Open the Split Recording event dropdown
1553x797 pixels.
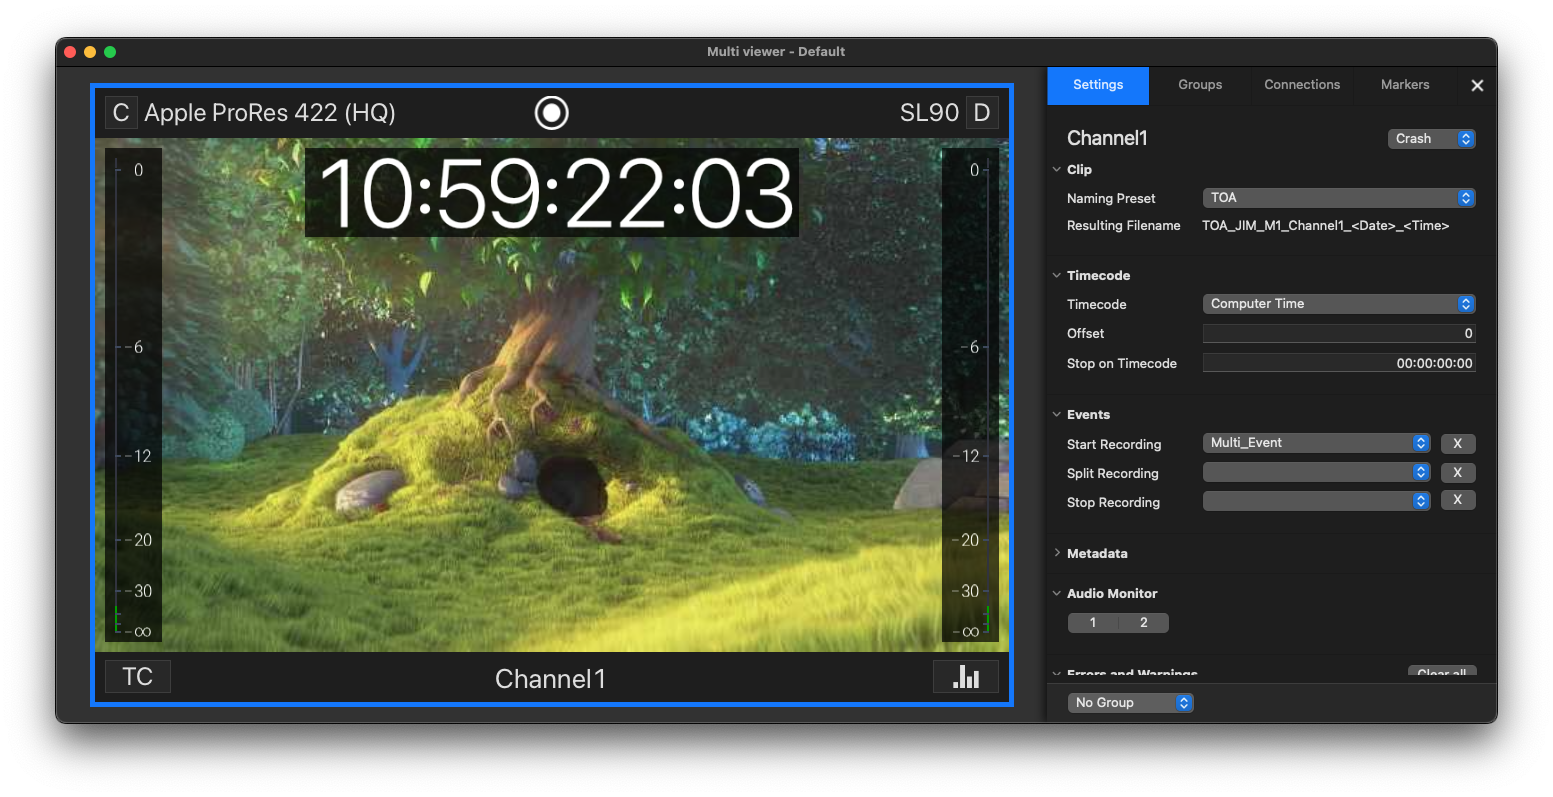tap(1317, 472)
